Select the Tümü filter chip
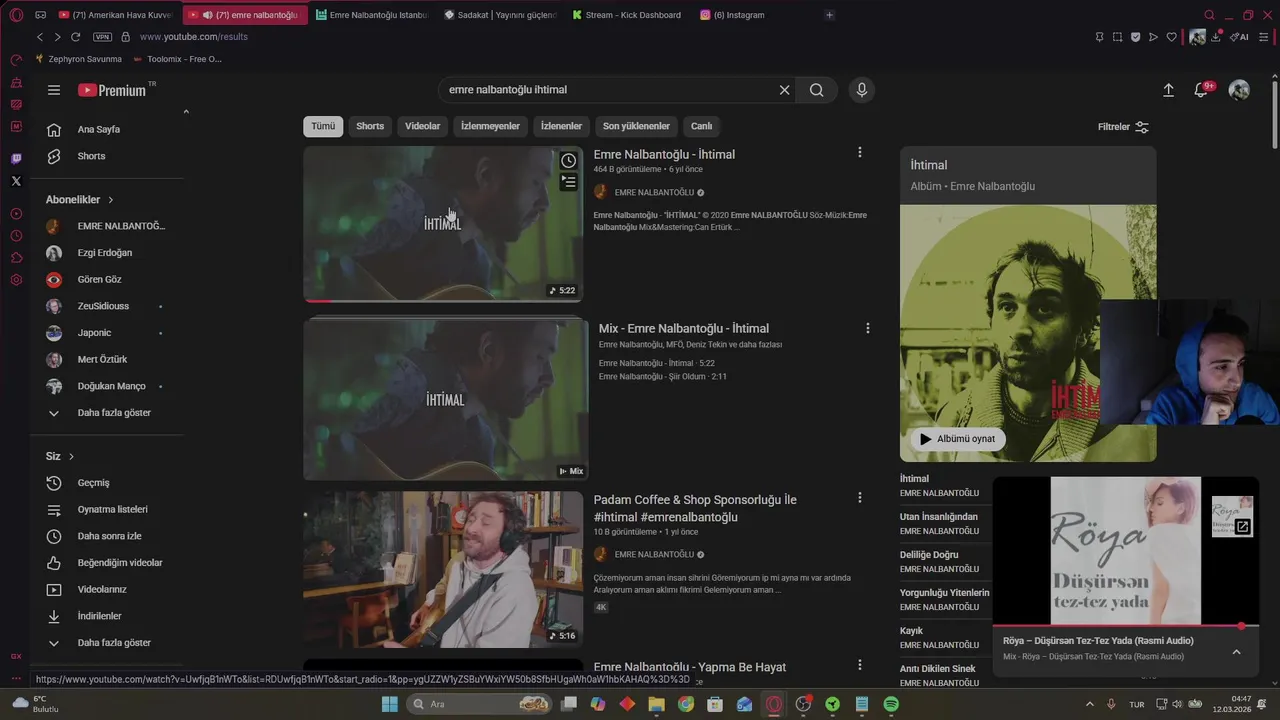Image resolution: width=1280 pixels, height=720 pixels. click(x=323, y=126)
